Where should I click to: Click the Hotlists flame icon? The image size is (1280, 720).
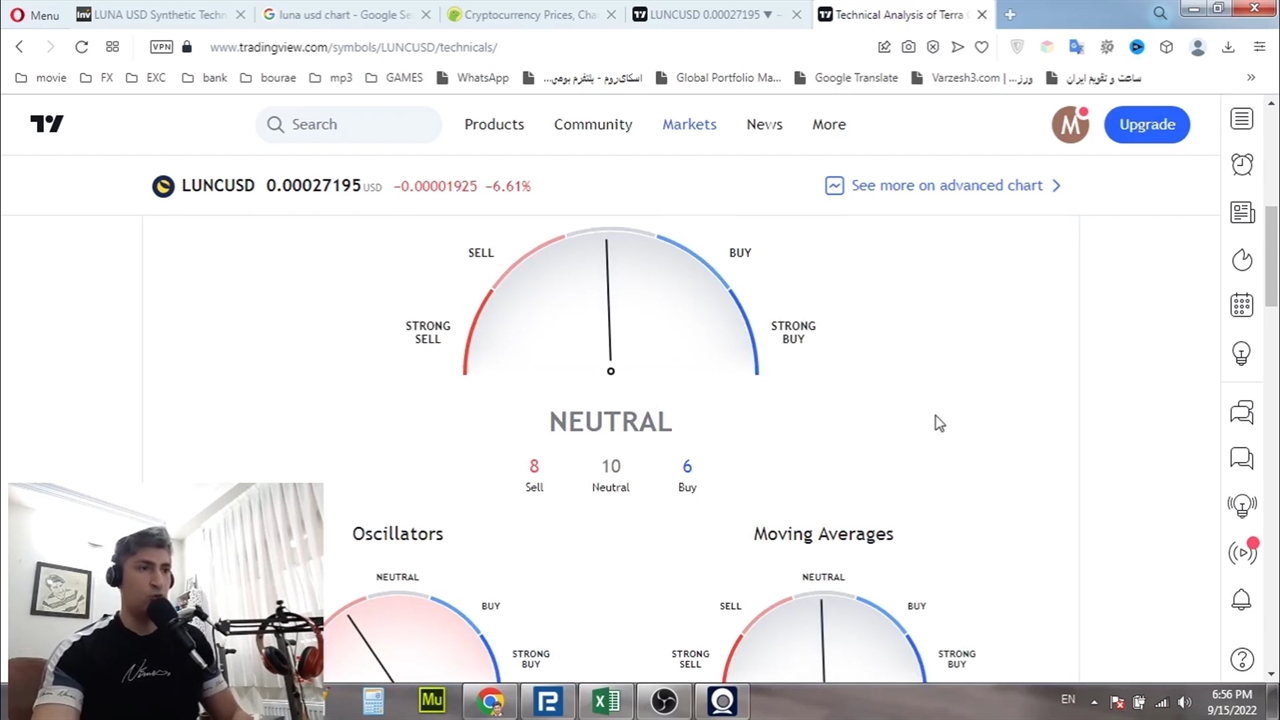(x=1241, y=260)
